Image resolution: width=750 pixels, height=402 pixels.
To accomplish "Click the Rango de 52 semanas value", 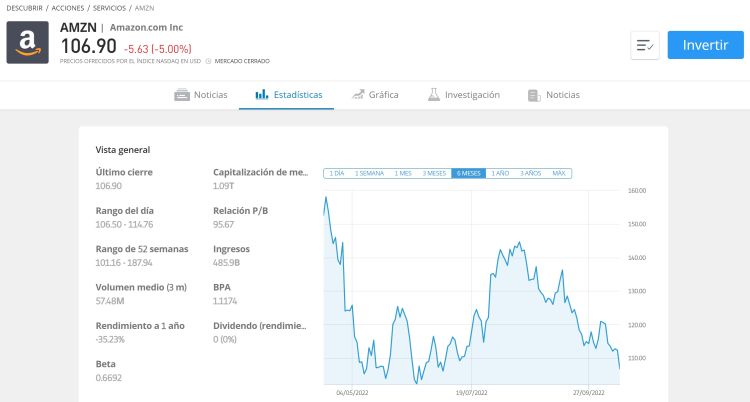I will click(x=124, y=263).
